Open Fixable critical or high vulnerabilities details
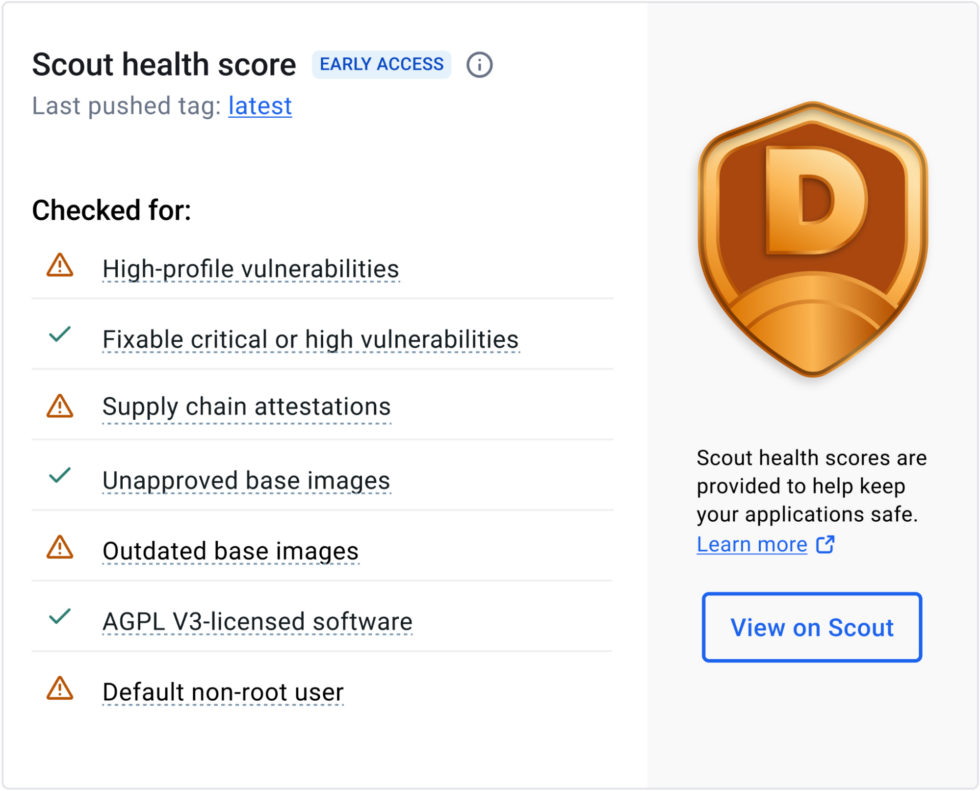This screenshot has width=980, height=791. click(x=310, y=339)
